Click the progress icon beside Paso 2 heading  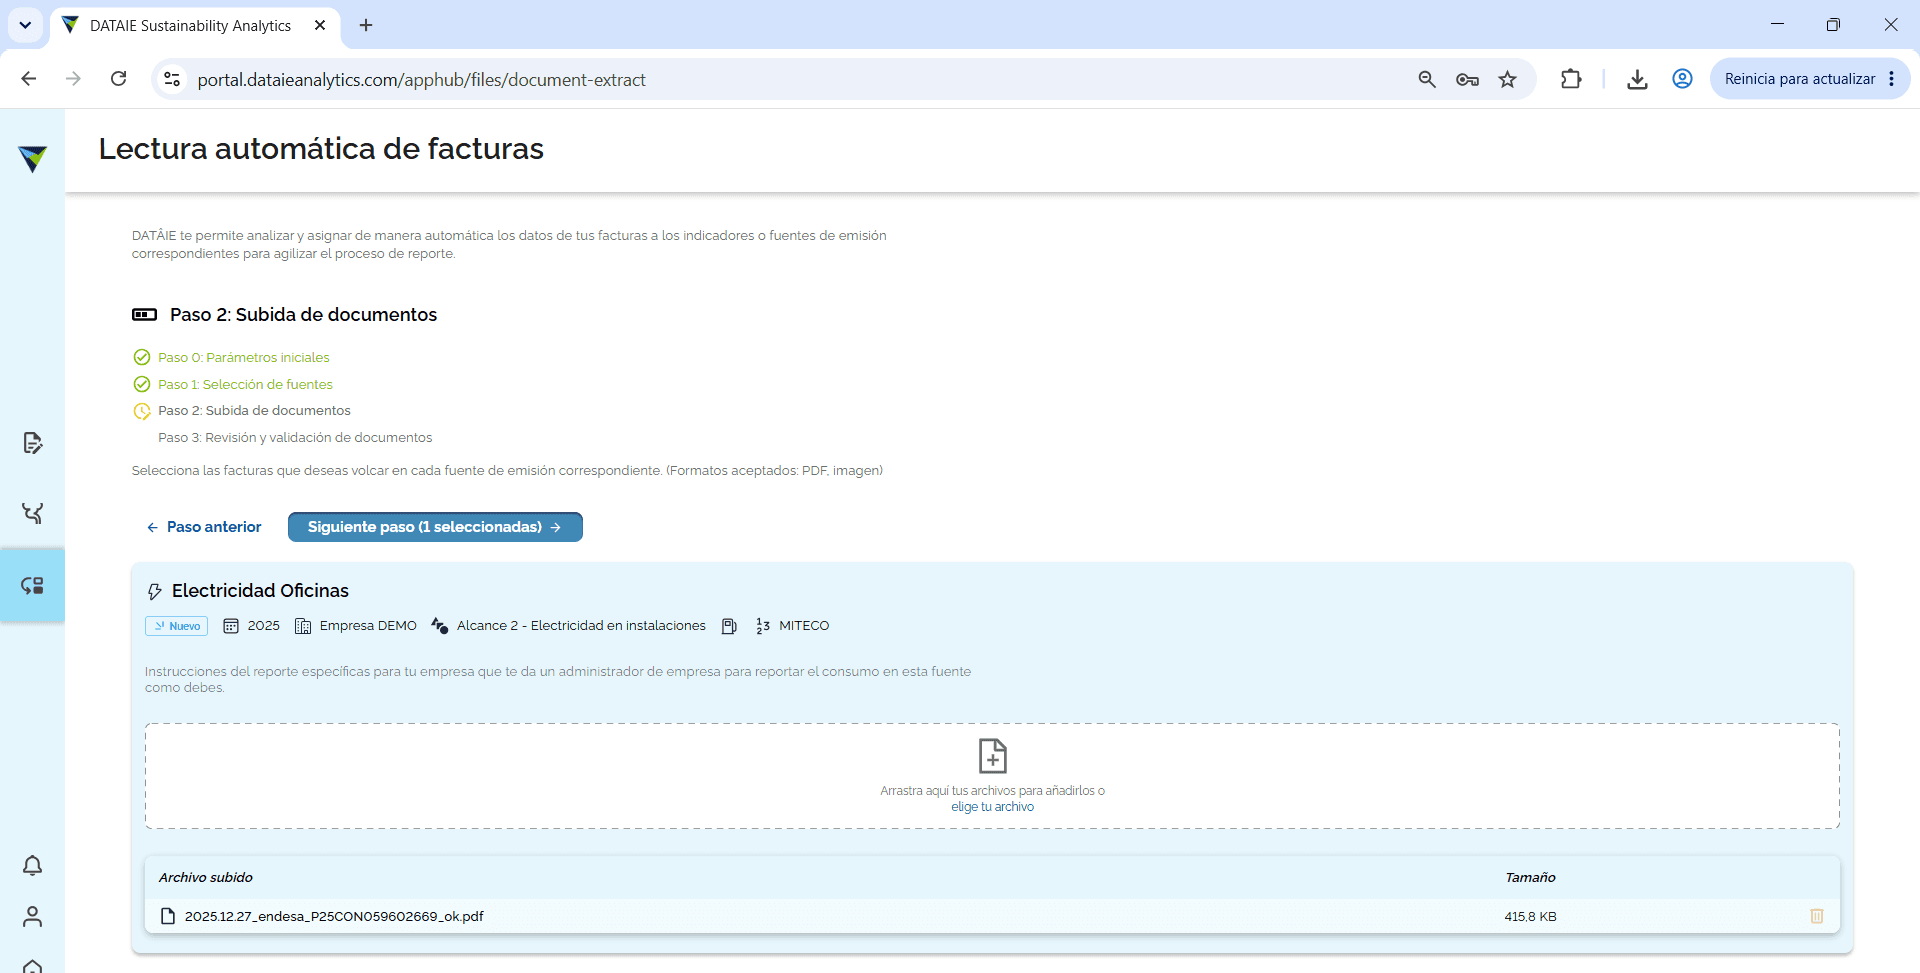click(144, 314)
